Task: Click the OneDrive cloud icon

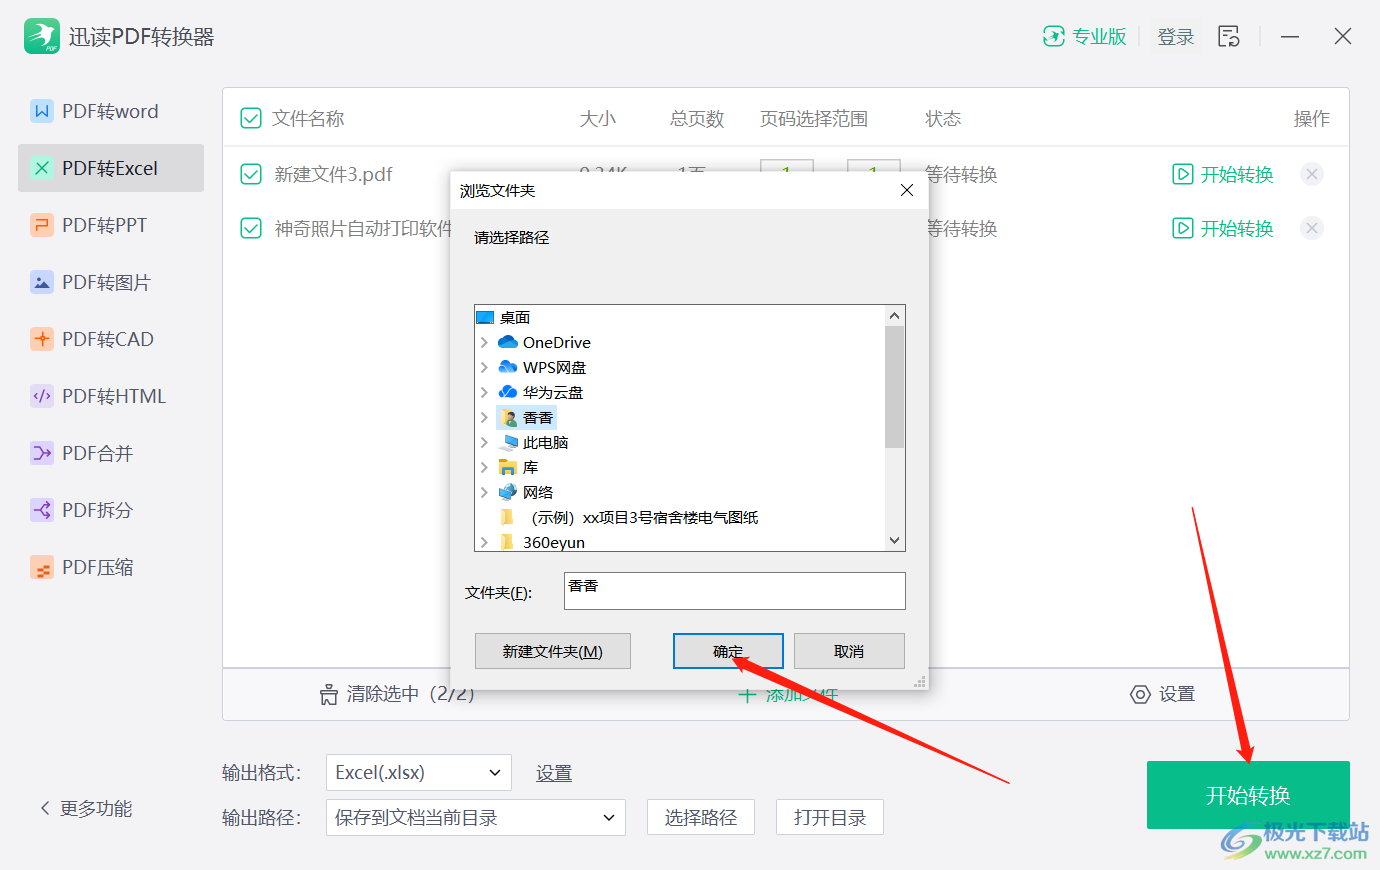Action: tap(508, 342)
